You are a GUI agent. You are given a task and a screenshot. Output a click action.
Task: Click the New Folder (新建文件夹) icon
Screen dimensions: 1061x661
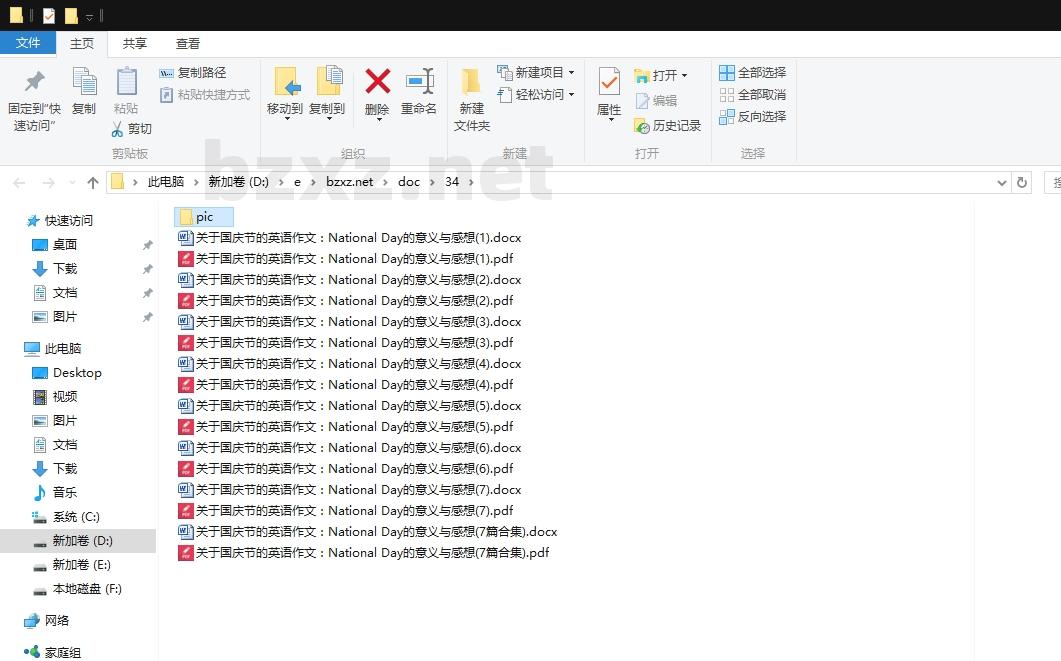471,82
